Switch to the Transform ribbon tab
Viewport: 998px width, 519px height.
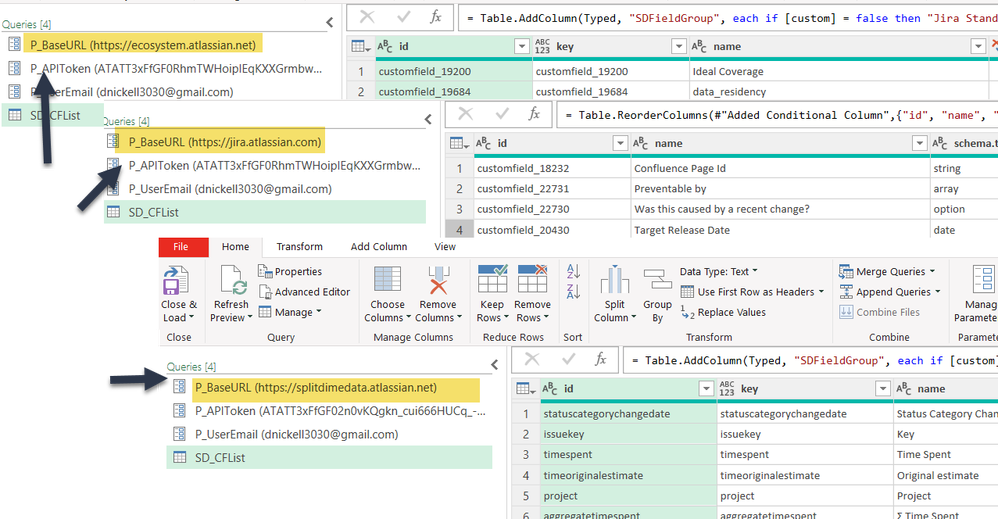pyautogui.click(x=299, y=247)
